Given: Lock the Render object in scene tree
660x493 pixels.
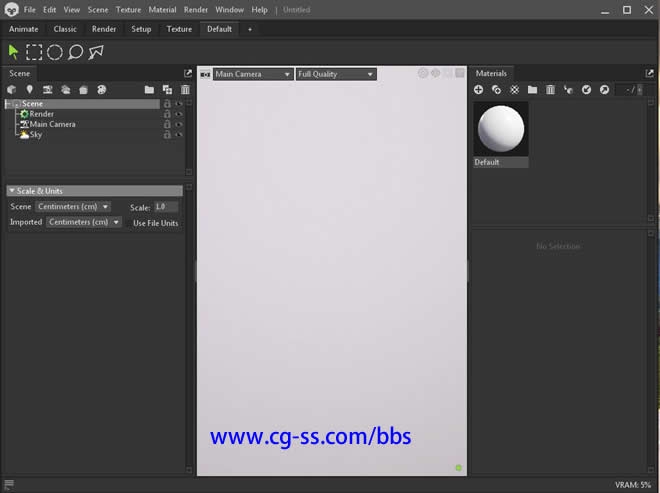Looking at the screenshot, I should (x=167, y=115).
